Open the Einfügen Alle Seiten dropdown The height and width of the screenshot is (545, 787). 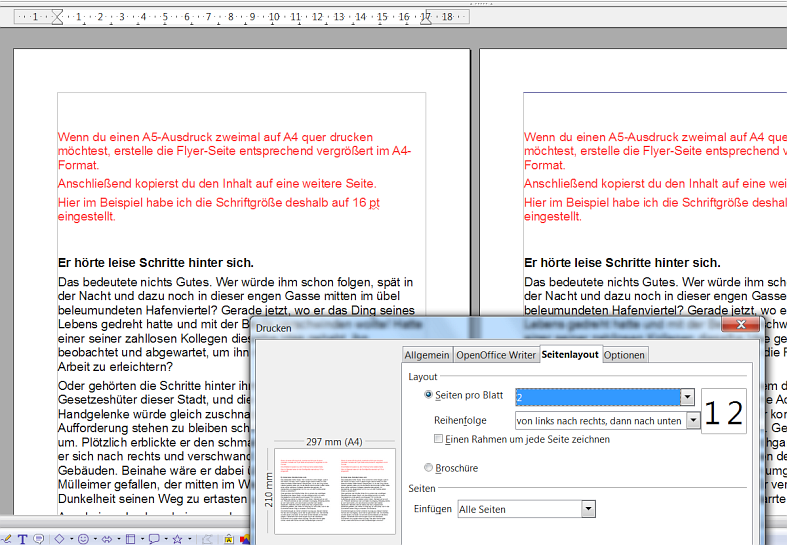pyautogui.click(x=588, y=509)
